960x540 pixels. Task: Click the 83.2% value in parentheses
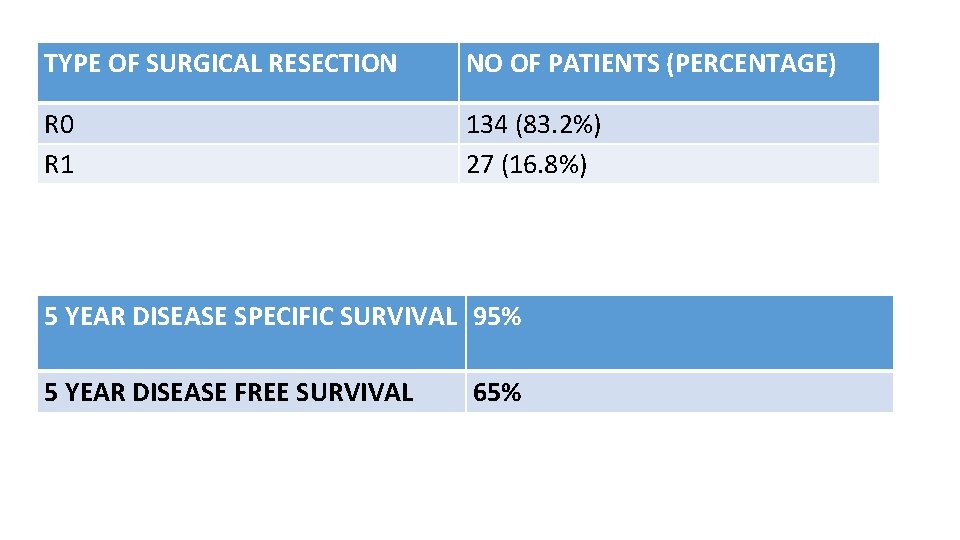click(561, 126)
